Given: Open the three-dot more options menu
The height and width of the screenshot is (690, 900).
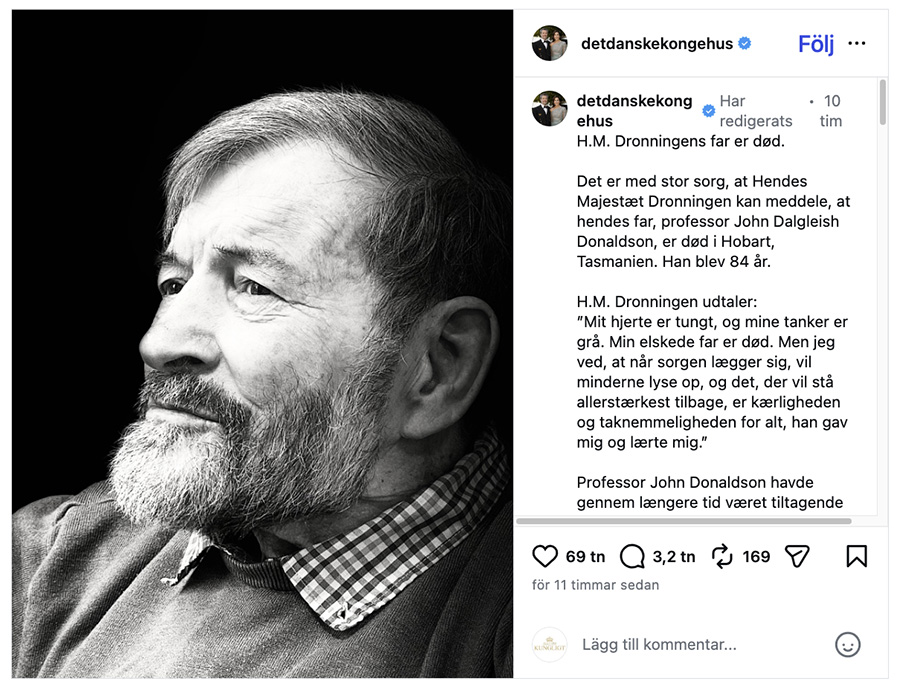Looking at the screenshot, I should pos(857,44).
